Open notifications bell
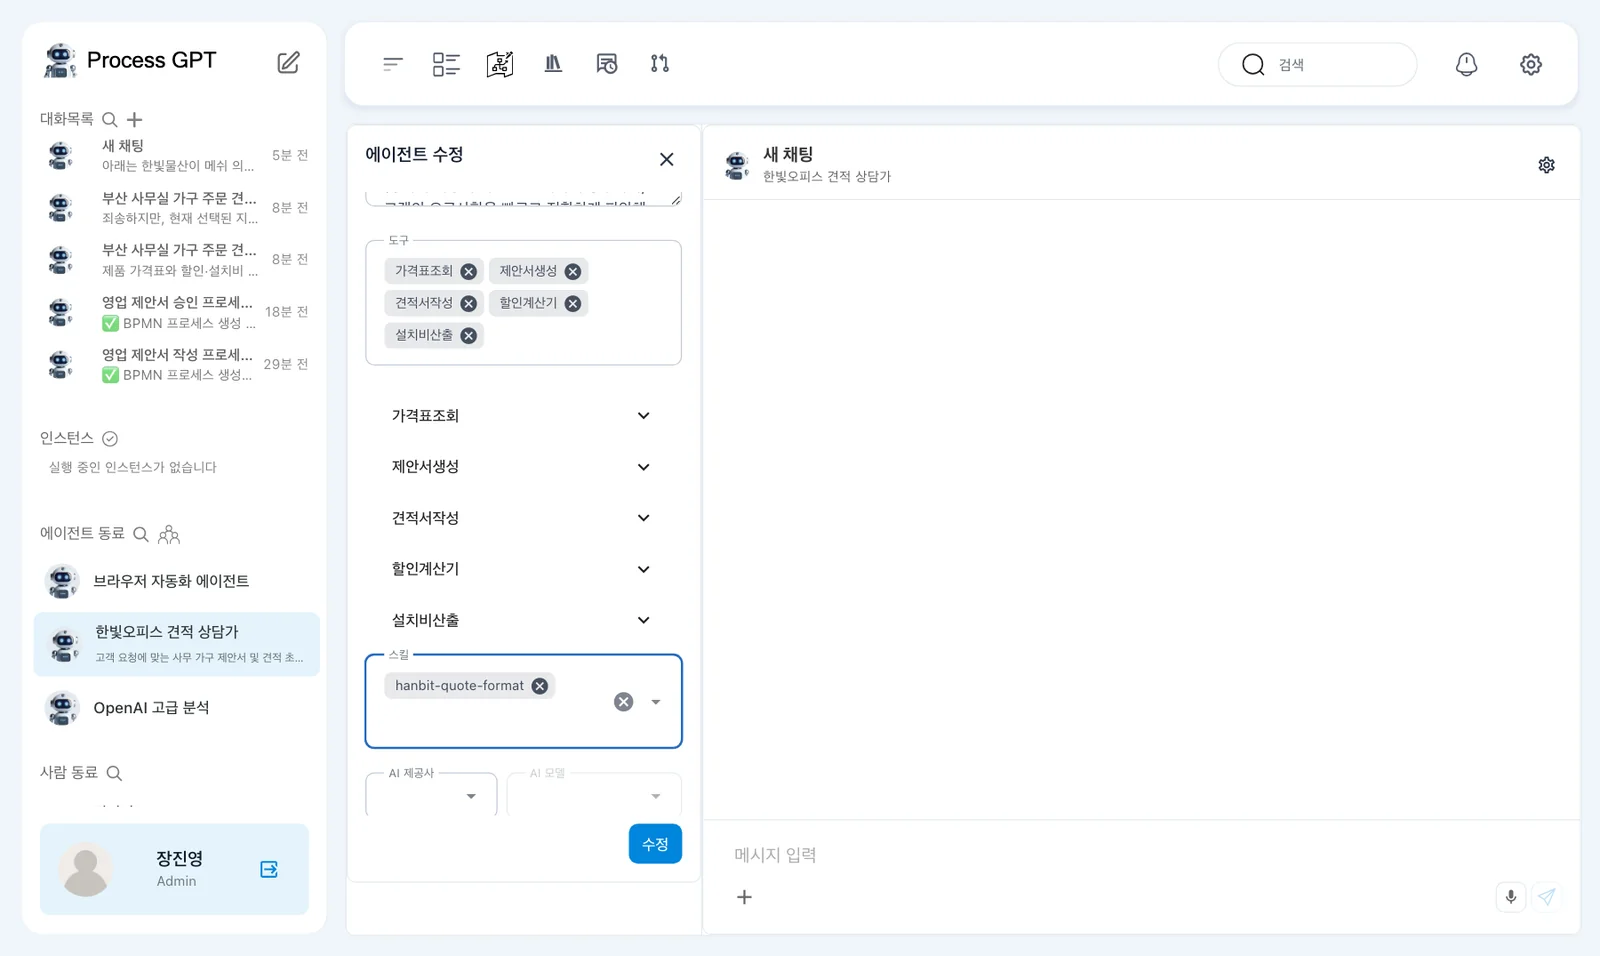Viewport: 1600px width, 956px height. (1466, 64)
